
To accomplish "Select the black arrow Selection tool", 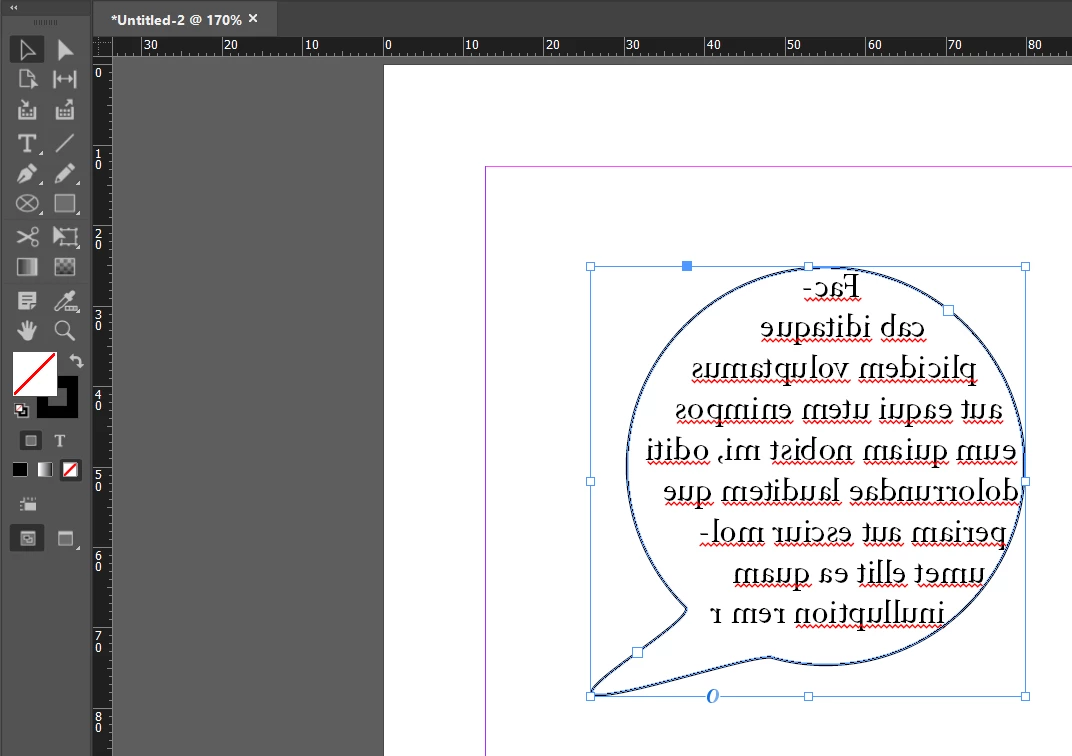I will [x=27, y=50].
